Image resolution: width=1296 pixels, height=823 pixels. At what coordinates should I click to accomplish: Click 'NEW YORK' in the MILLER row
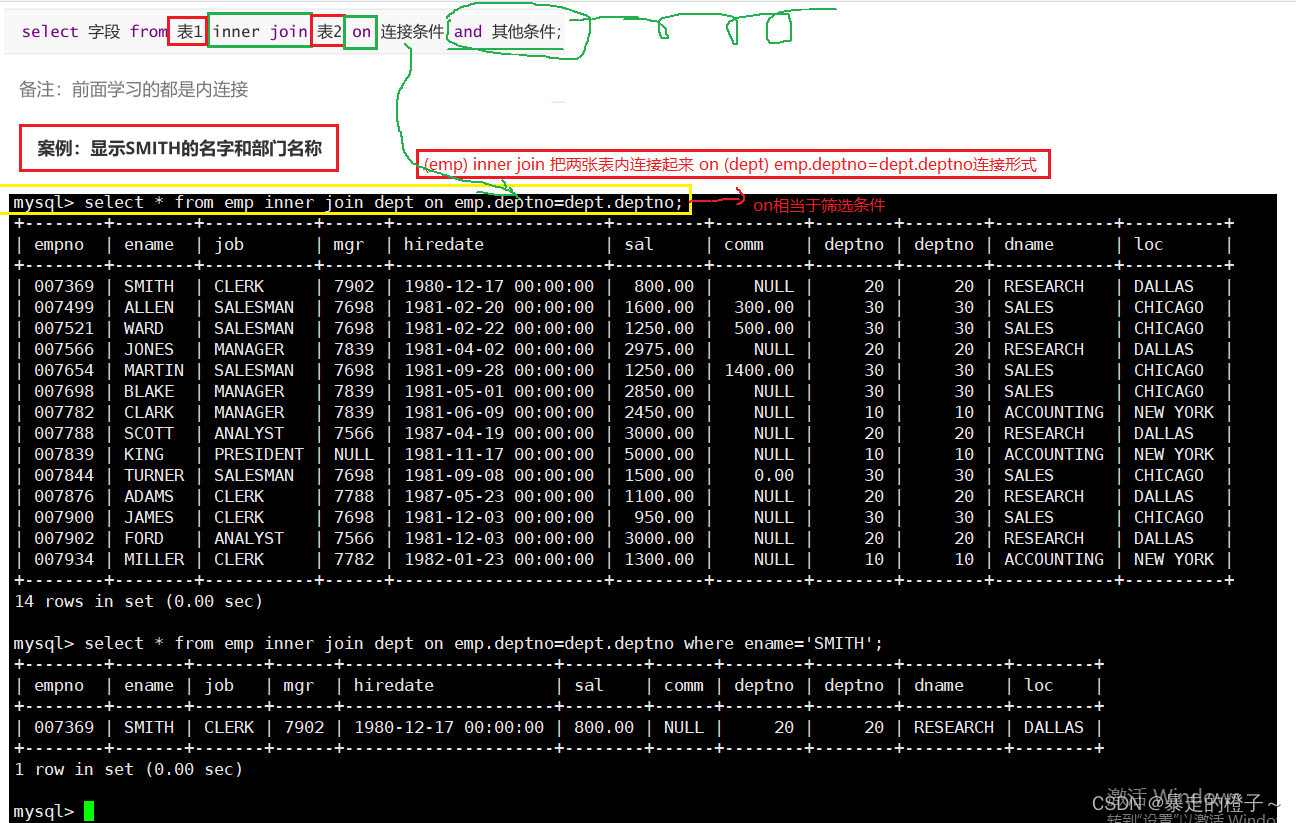click(x=1174, y=559)
